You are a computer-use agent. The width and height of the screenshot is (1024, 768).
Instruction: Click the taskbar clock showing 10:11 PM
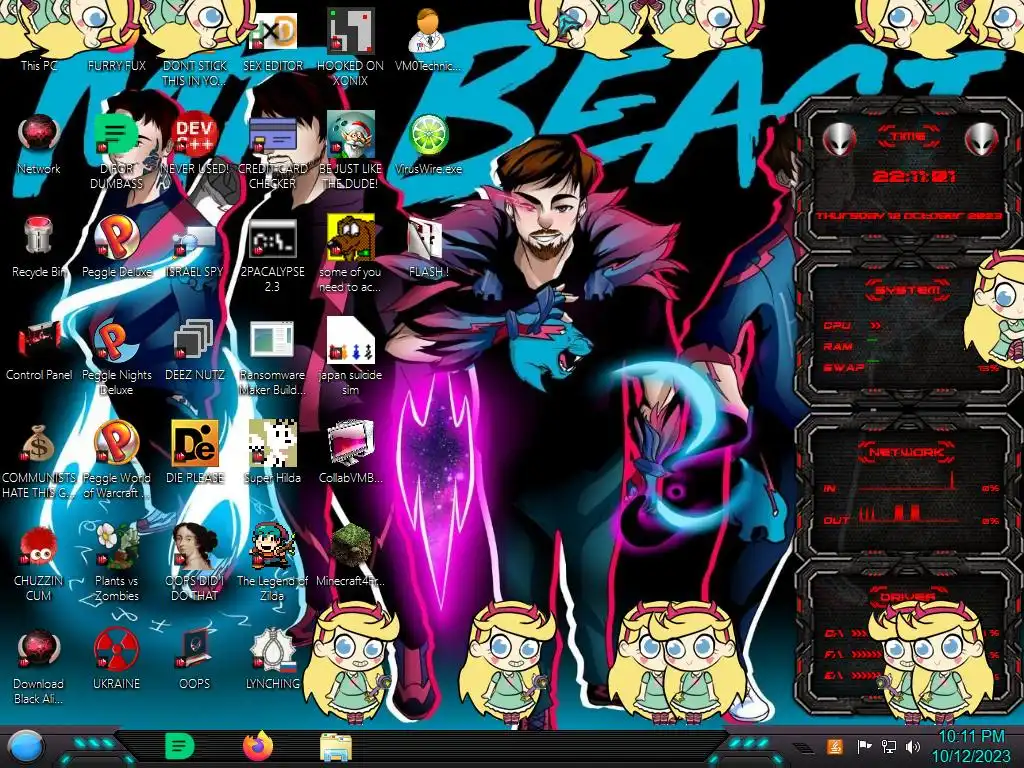pos(970,746)
